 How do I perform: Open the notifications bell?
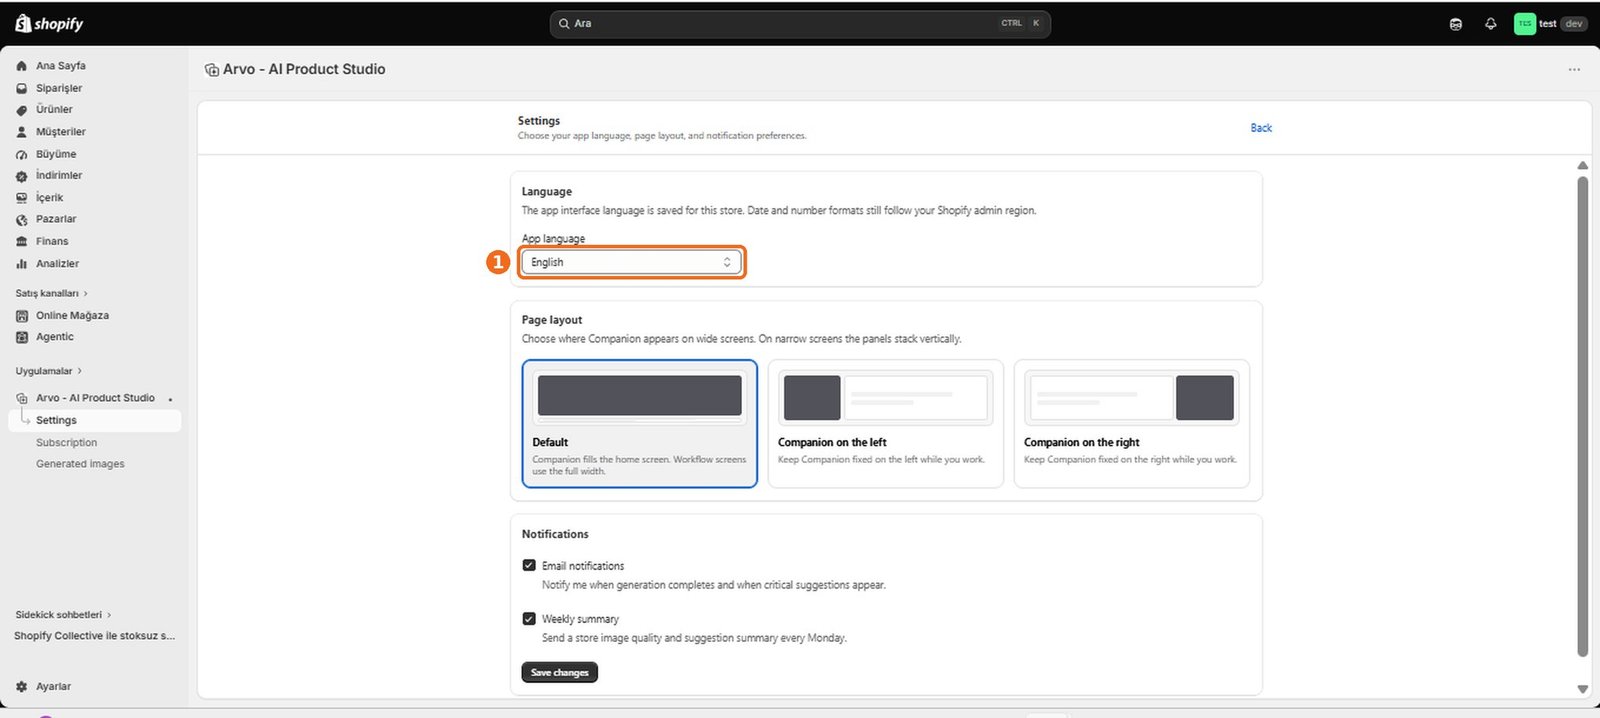coord(1491,24)
